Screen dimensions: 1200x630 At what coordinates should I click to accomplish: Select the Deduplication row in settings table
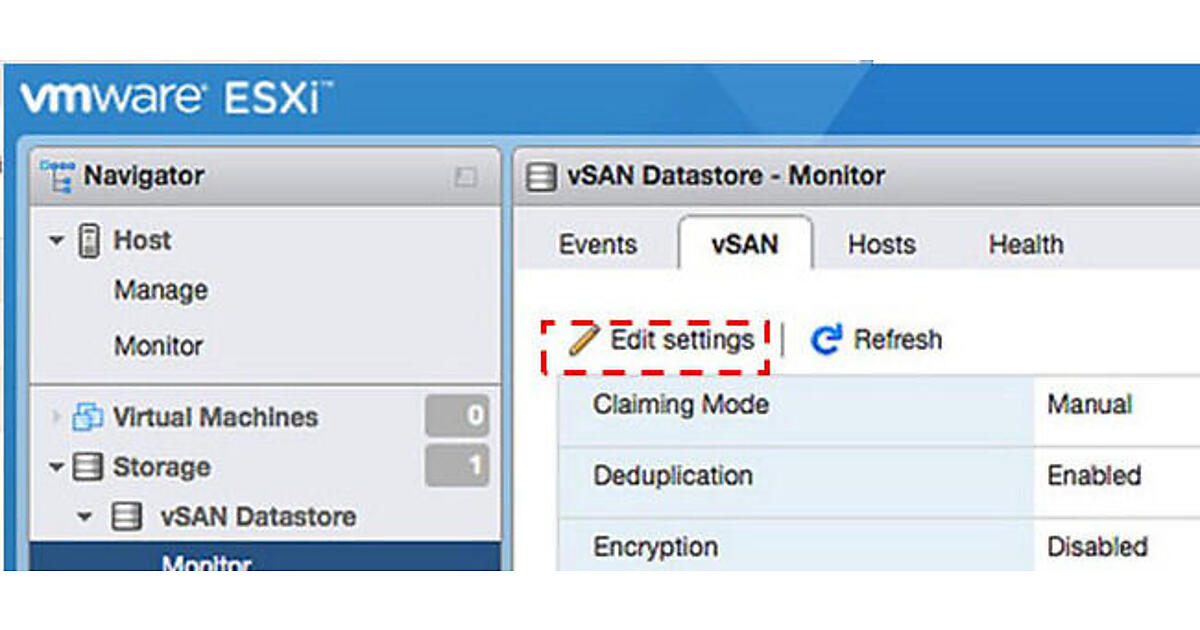pyautogui.click(x=672, y=475)
